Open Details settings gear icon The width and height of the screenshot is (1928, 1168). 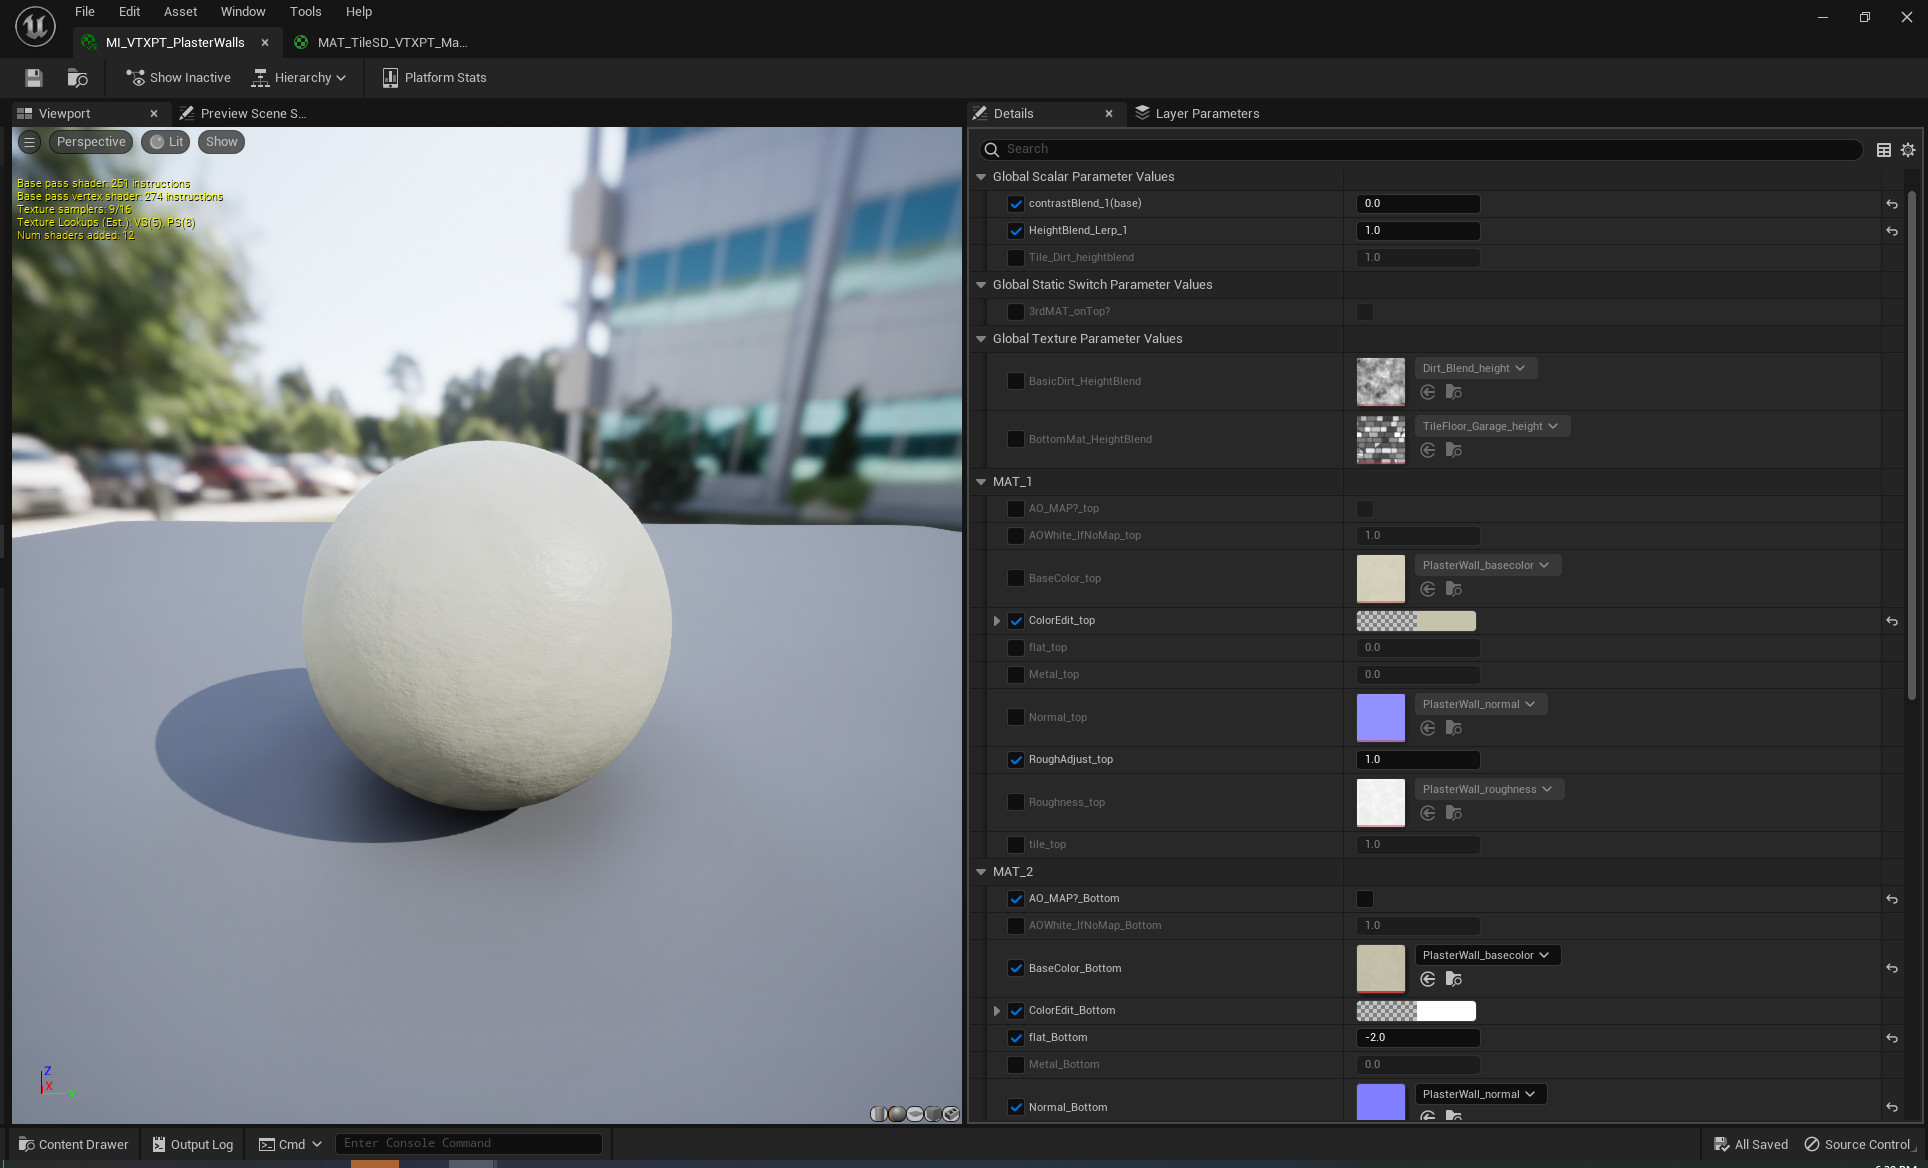(x=1908, y=150)
